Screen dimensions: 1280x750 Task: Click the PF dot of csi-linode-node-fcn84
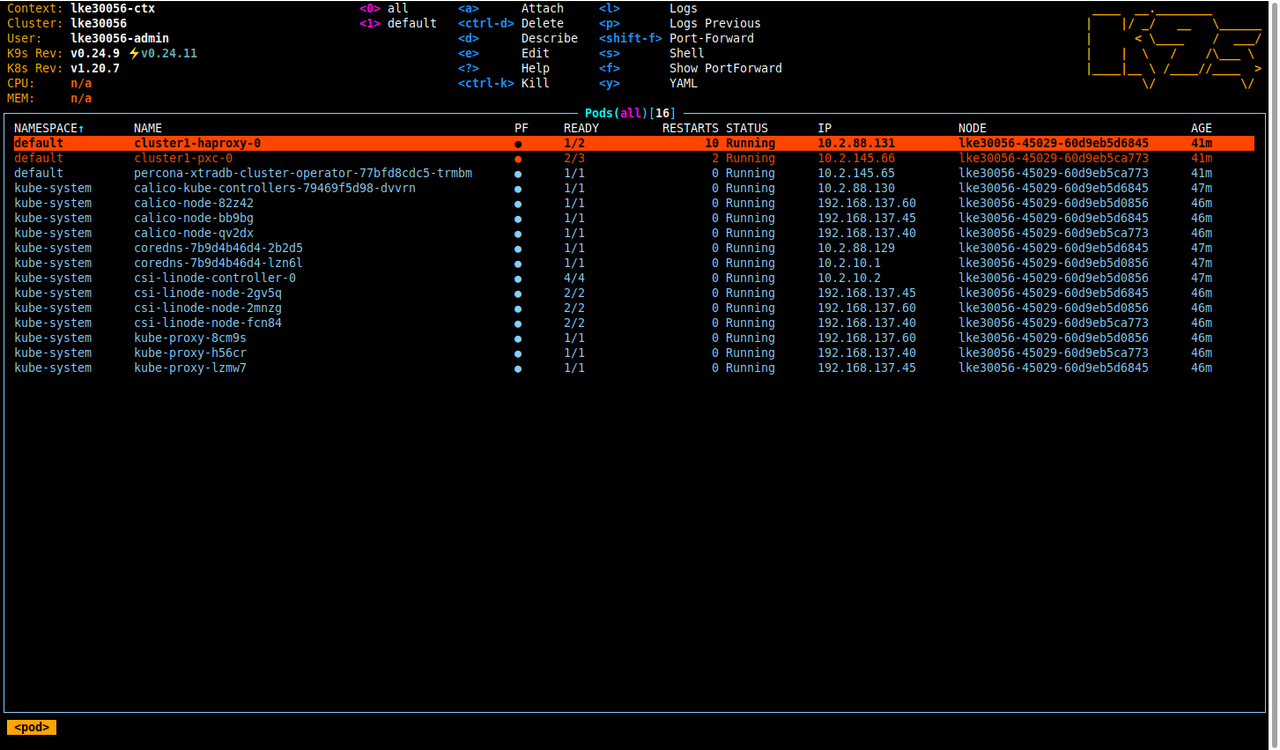click(x=518, y=324)
